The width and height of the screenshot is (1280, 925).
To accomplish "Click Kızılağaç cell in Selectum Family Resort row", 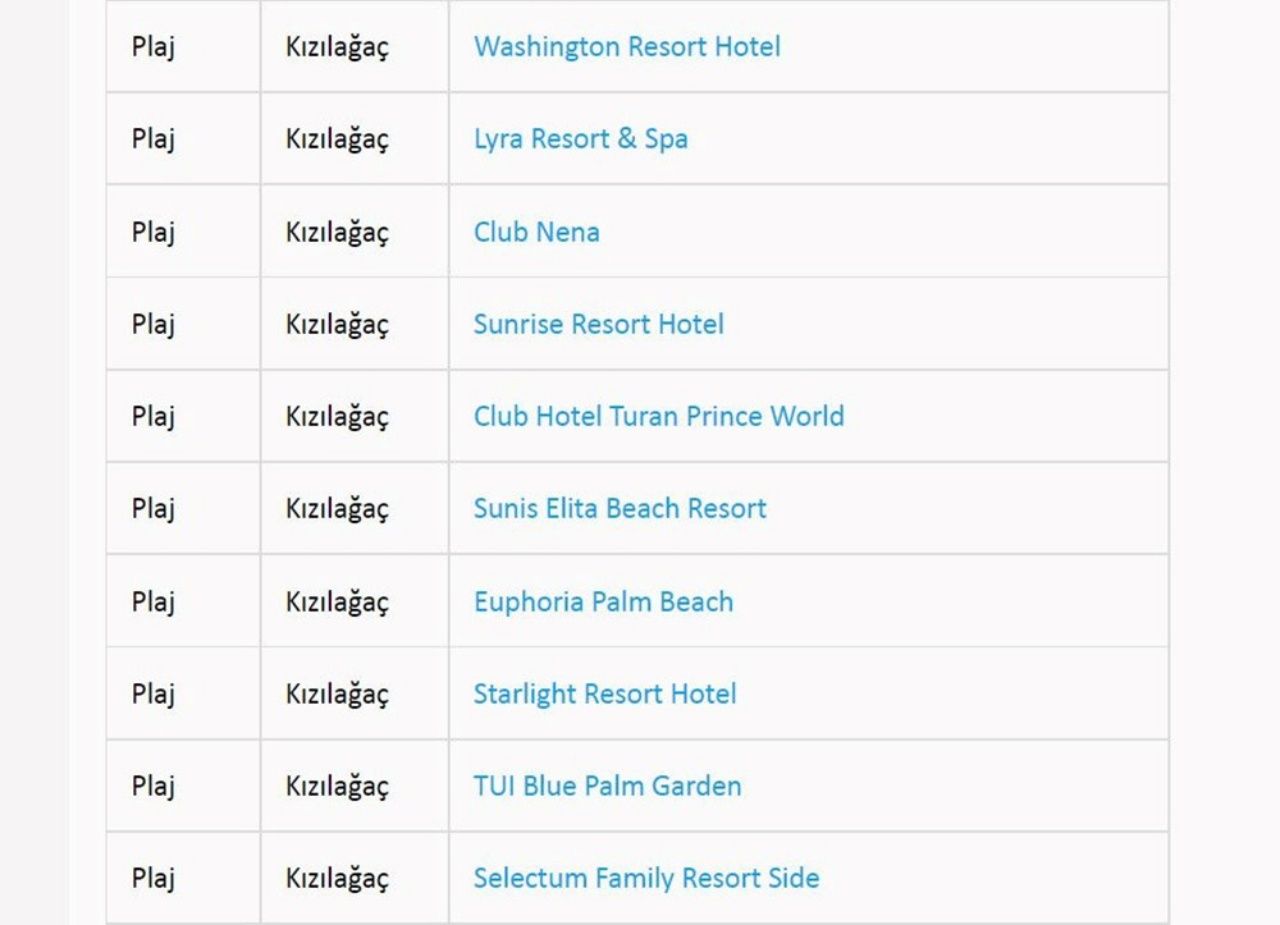I will point(355,878).
